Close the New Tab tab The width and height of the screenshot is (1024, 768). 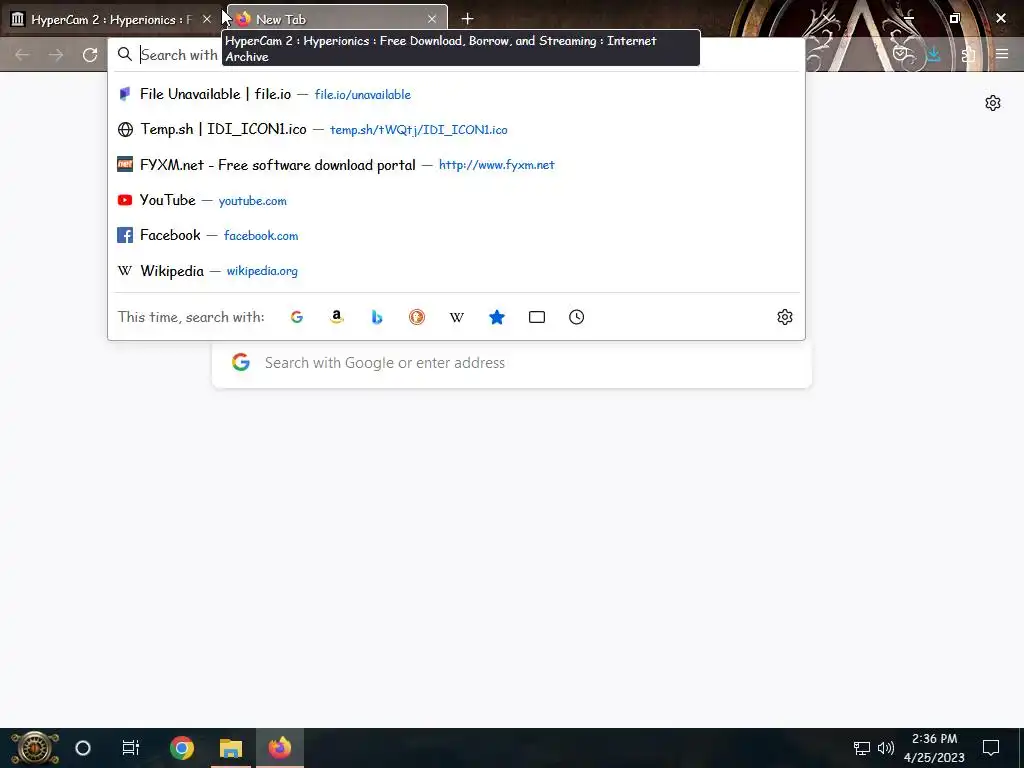(432, 19)
